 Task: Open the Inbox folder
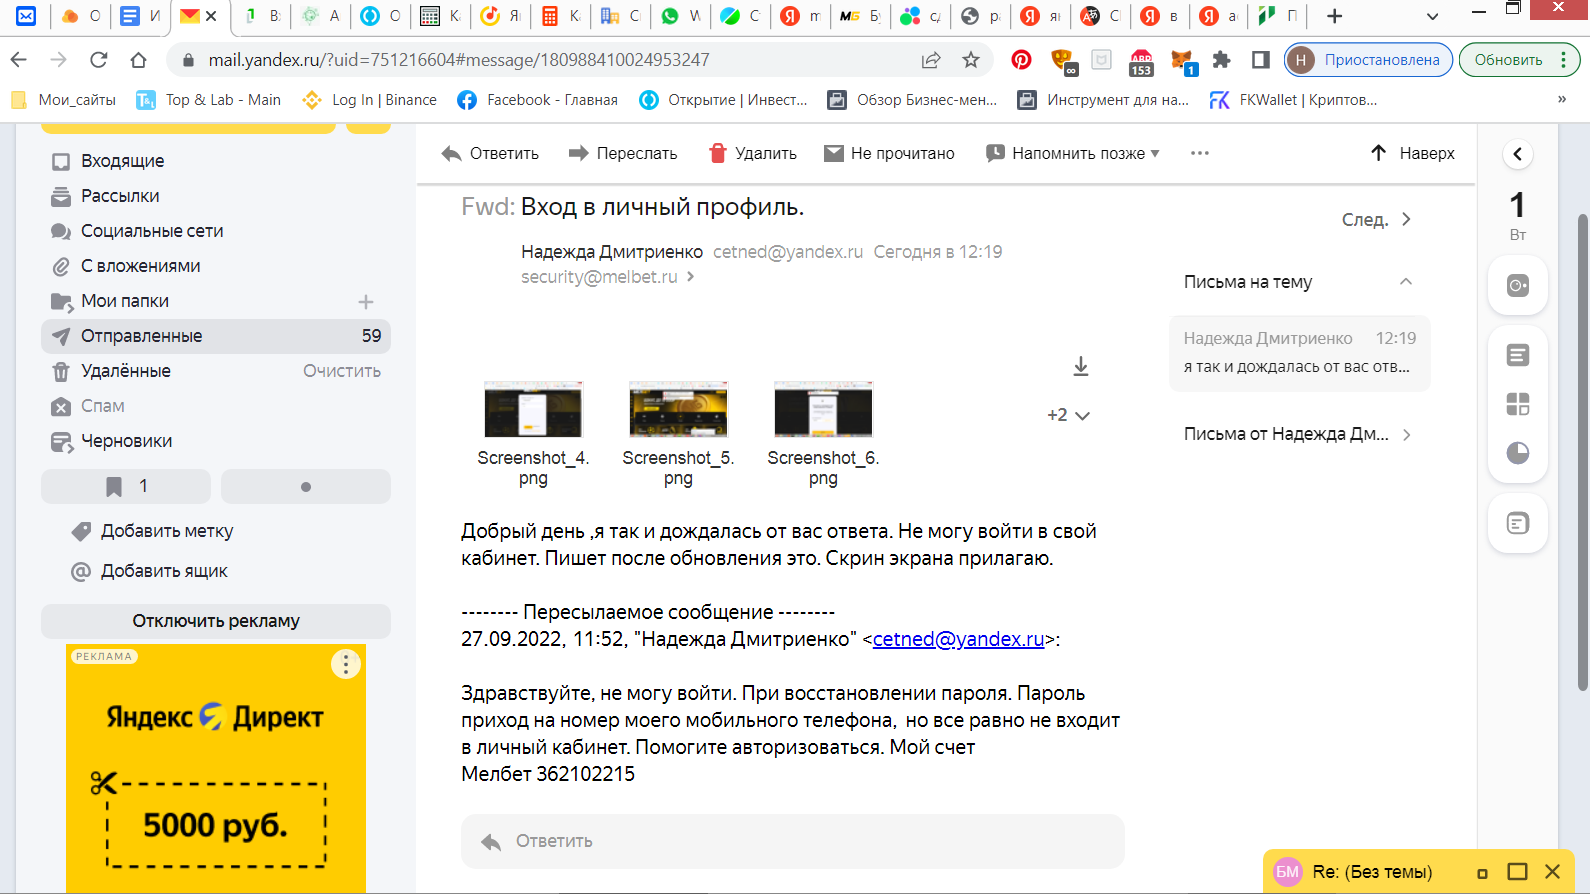(x=122, y=161)
